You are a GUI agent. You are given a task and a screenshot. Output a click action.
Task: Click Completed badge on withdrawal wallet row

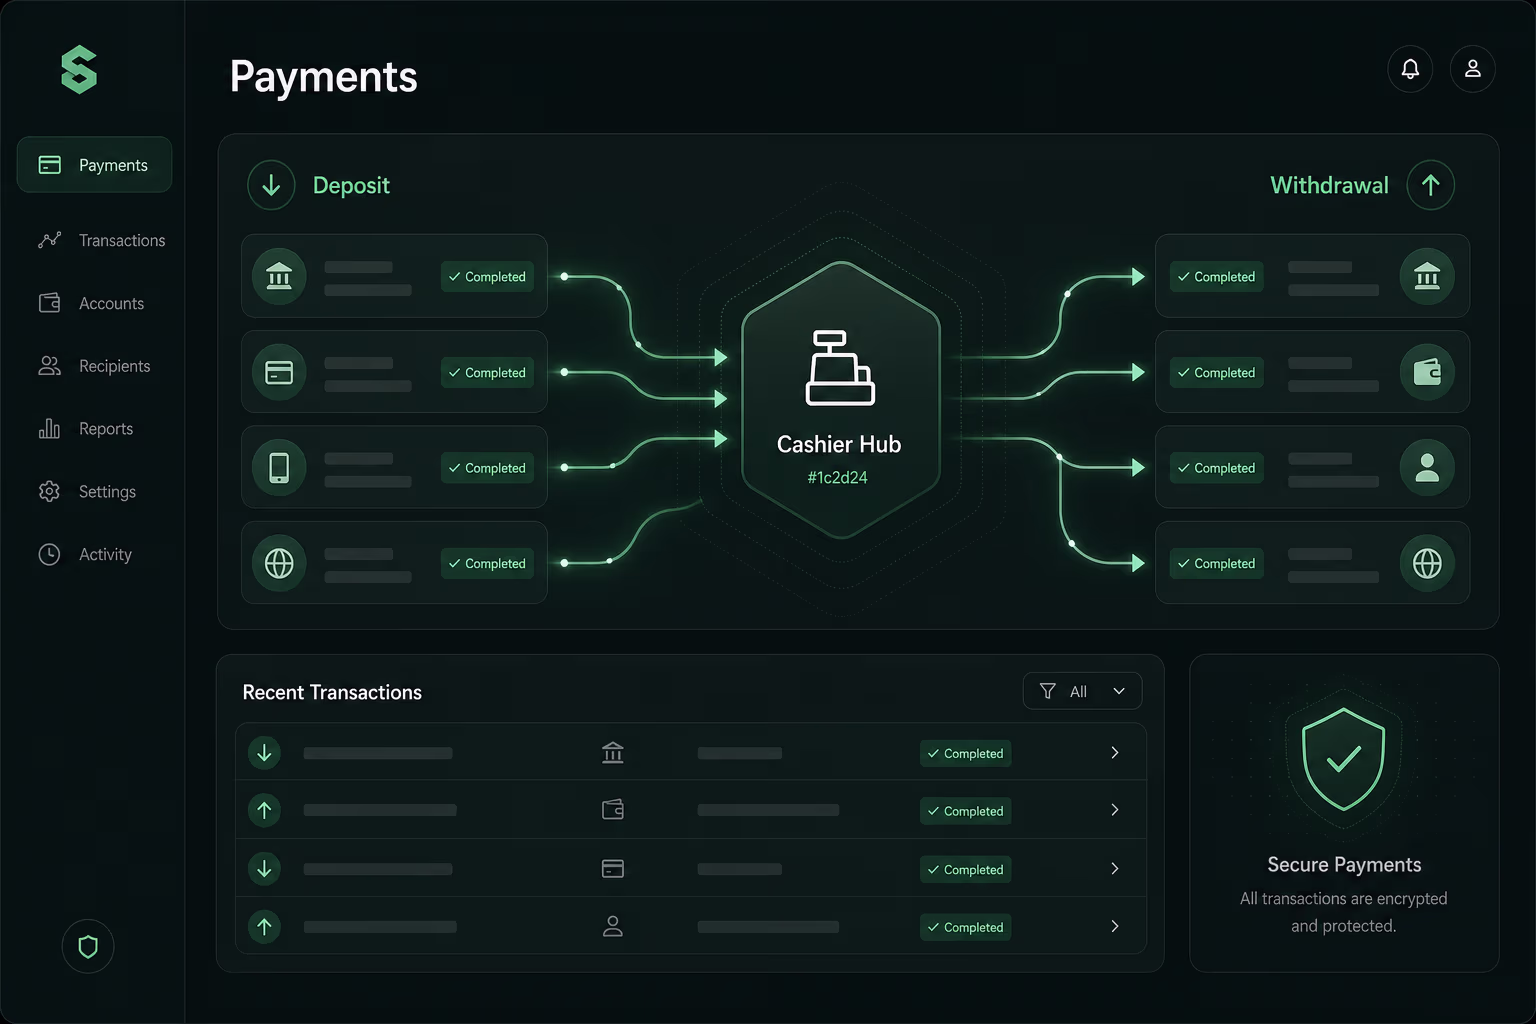click(x=1216, y=373)
